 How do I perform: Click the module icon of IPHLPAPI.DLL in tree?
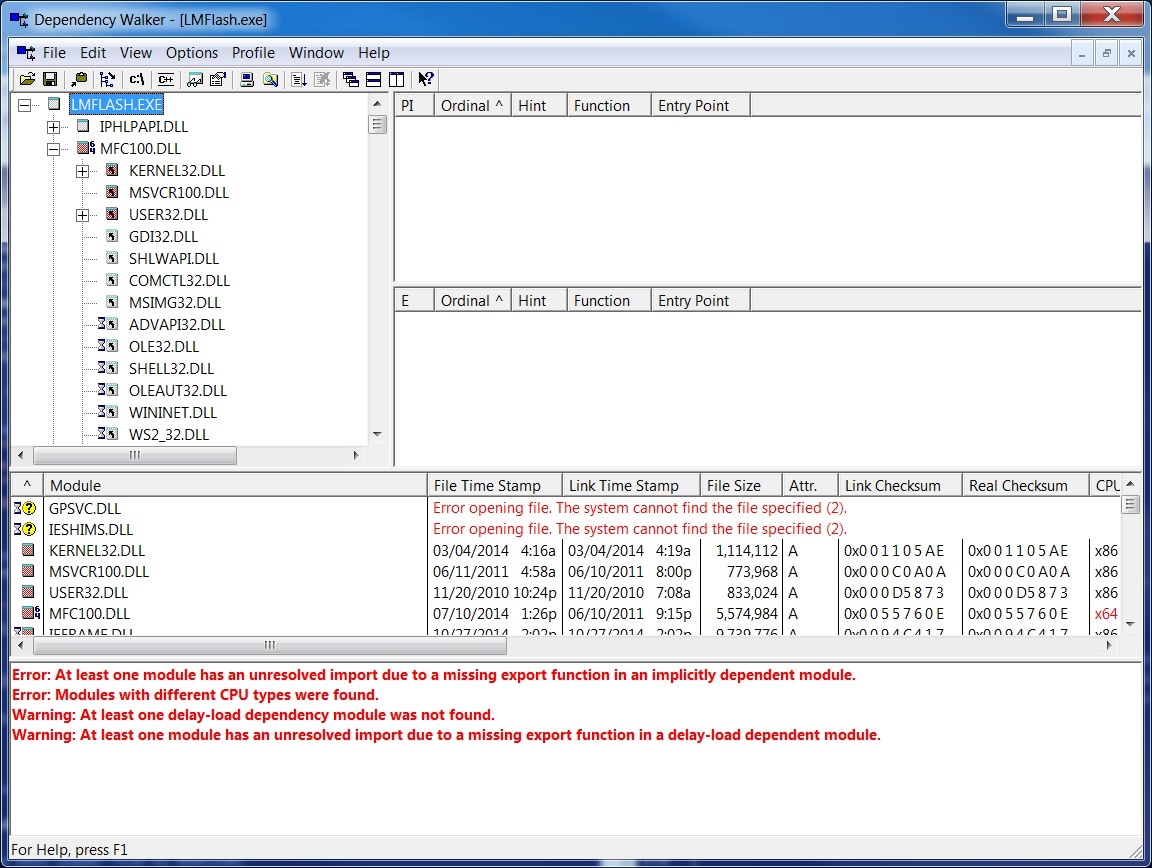[83, 126]
